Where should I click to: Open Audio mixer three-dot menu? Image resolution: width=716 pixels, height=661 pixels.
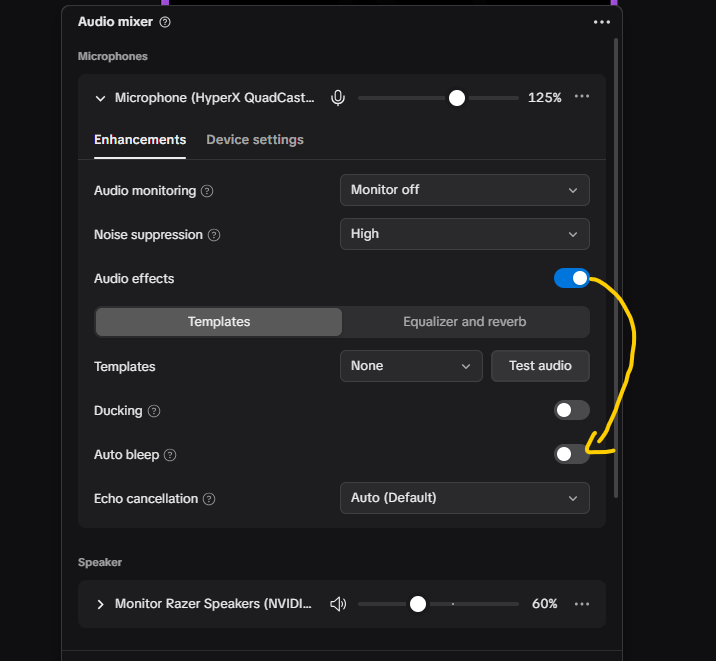point(601,22)
